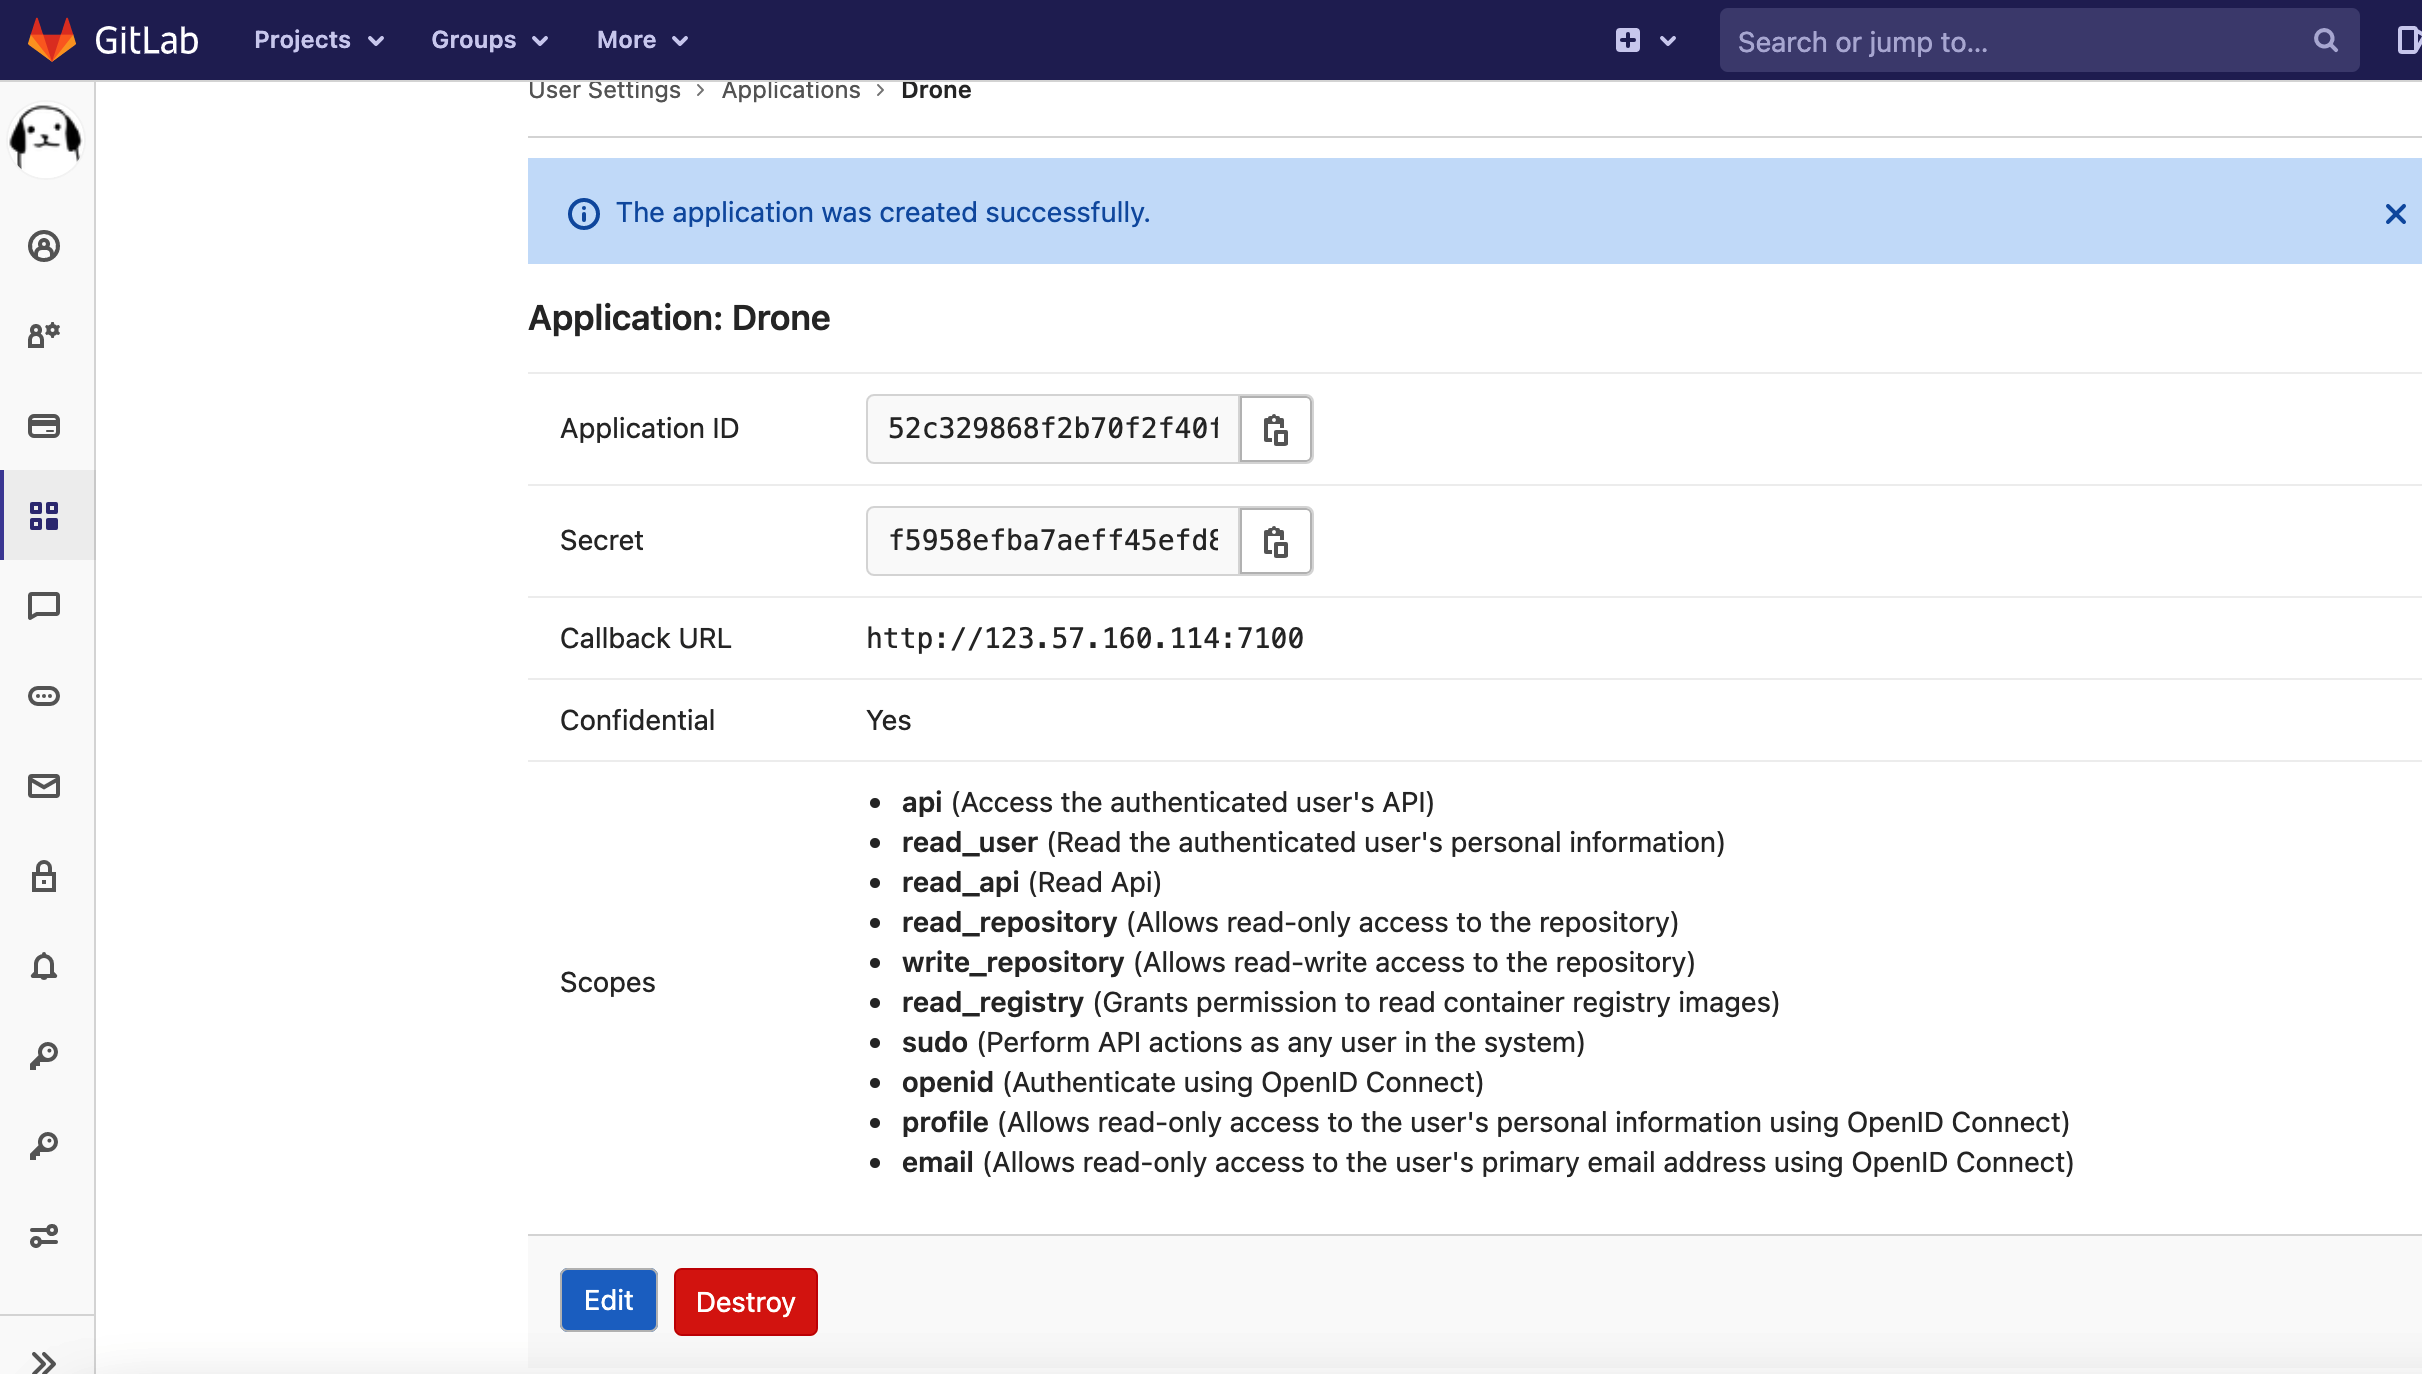Open Account settings in sidebar
2422x1374 pixels.
[44, 335]
